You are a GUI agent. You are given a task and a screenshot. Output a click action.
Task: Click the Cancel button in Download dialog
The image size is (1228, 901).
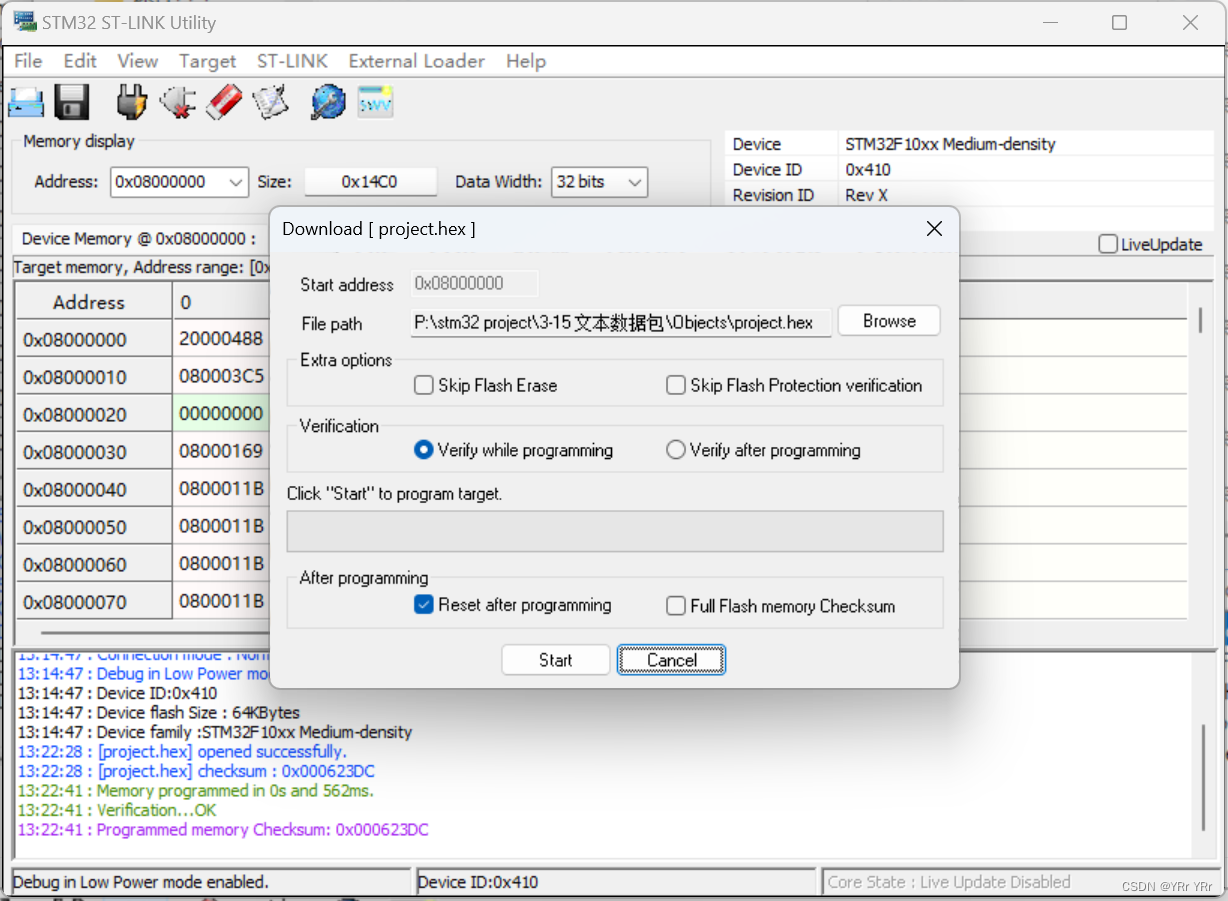tap(671, 660)
